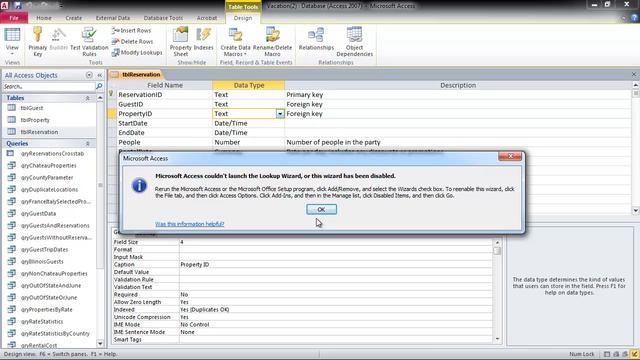The width and height of the screenshot is (640, 360).
Task: Open the Acrobat tab
Action: [x=207, y=18]
